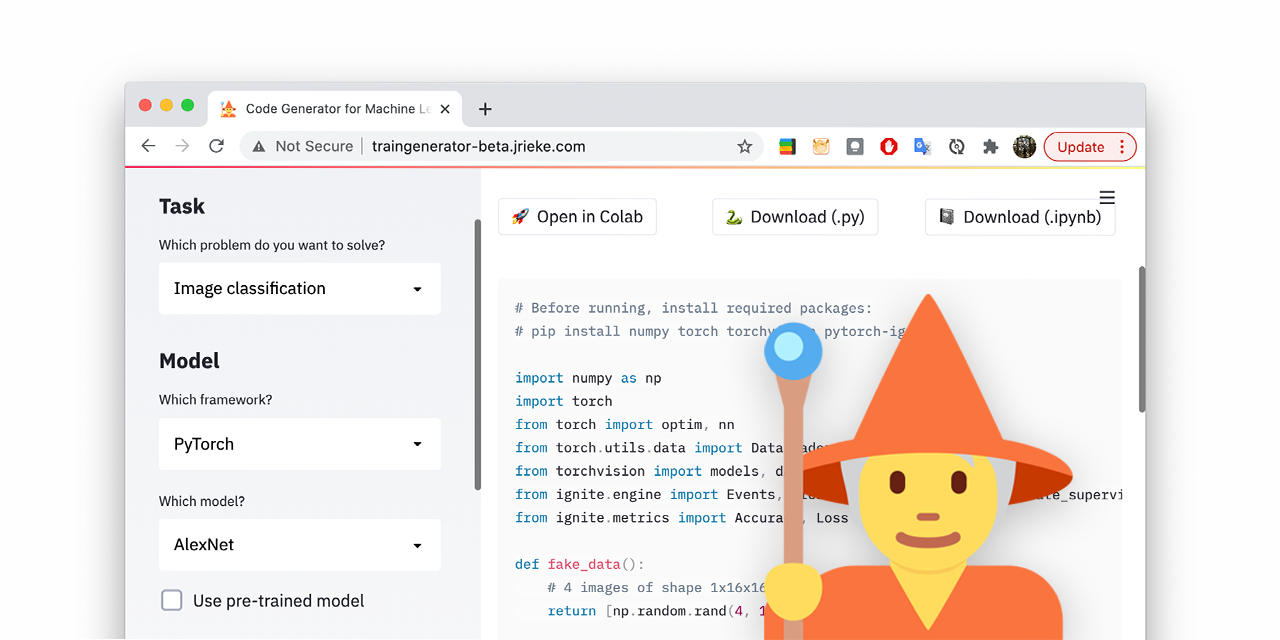Select the Code Generator browser tab
The image size is (1280, 640).
(330, 109)
